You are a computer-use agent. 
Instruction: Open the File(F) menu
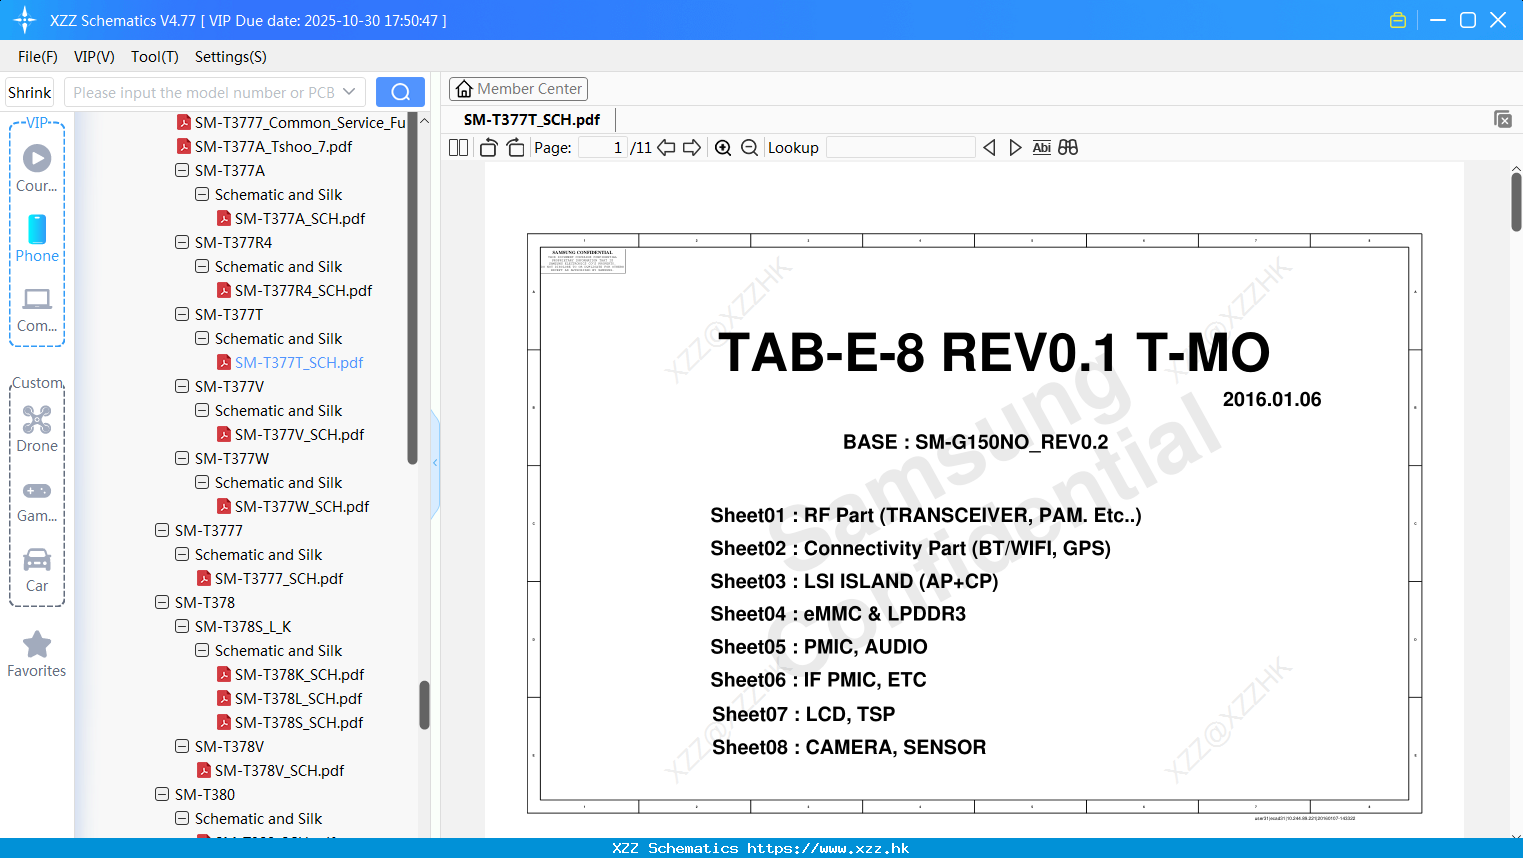(38, 57)
